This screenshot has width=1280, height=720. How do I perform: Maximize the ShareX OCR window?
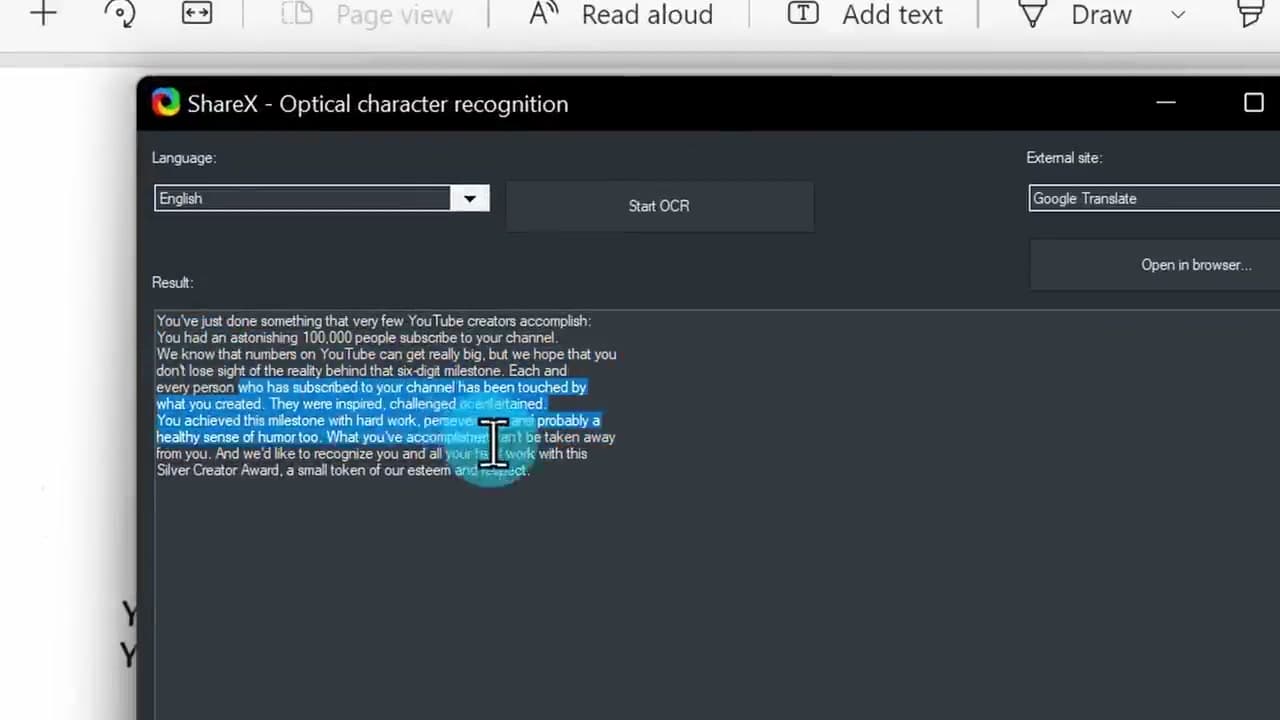1253,103
